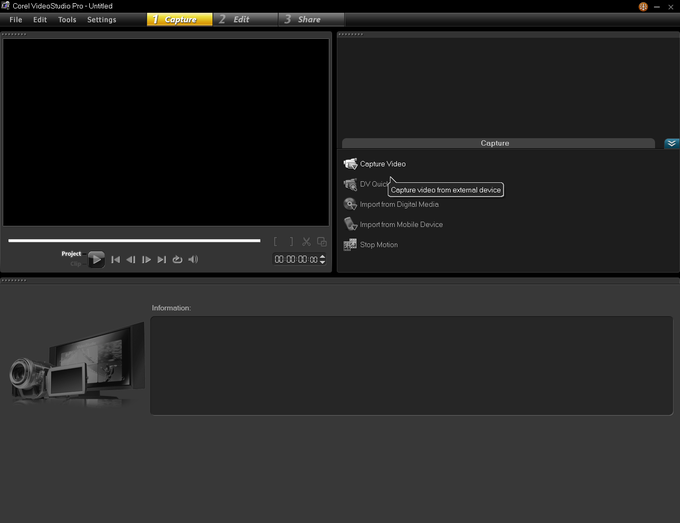
Task: Select Import from Mobile Device label
Action: tap(401, 224)
